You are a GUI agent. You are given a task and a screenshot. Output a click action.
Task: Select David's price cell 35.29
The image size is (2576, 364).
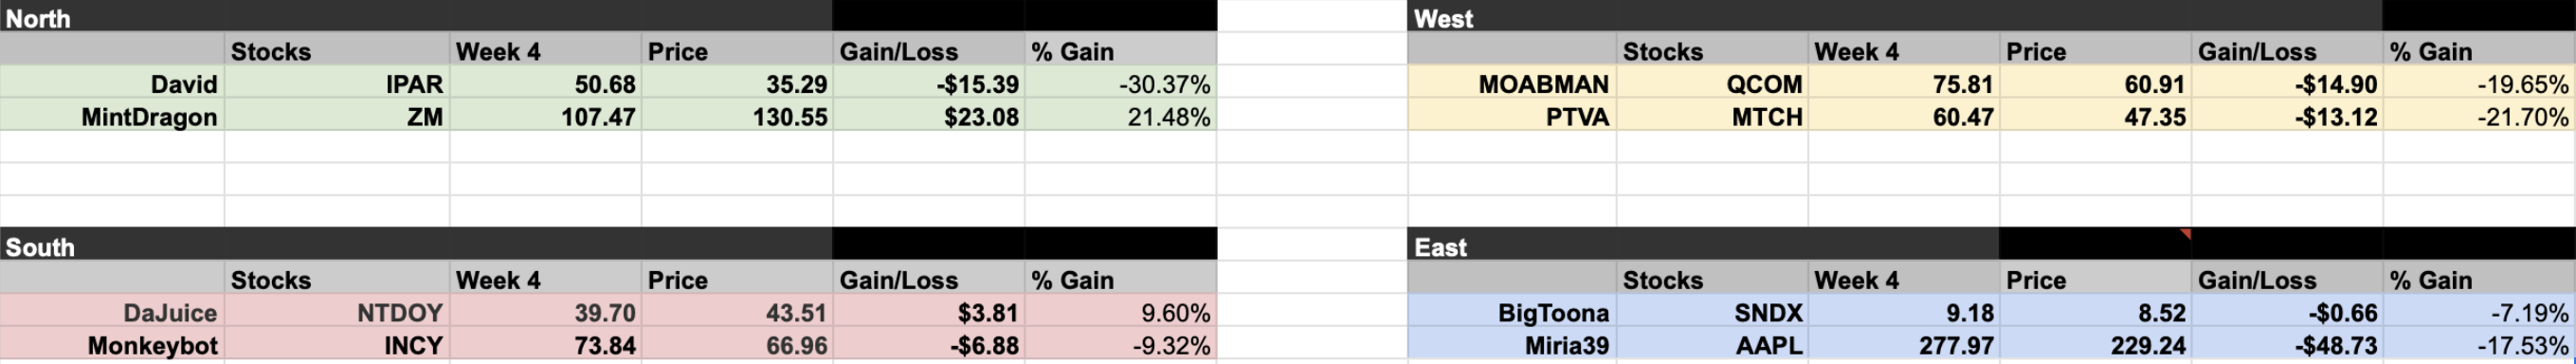737,83
